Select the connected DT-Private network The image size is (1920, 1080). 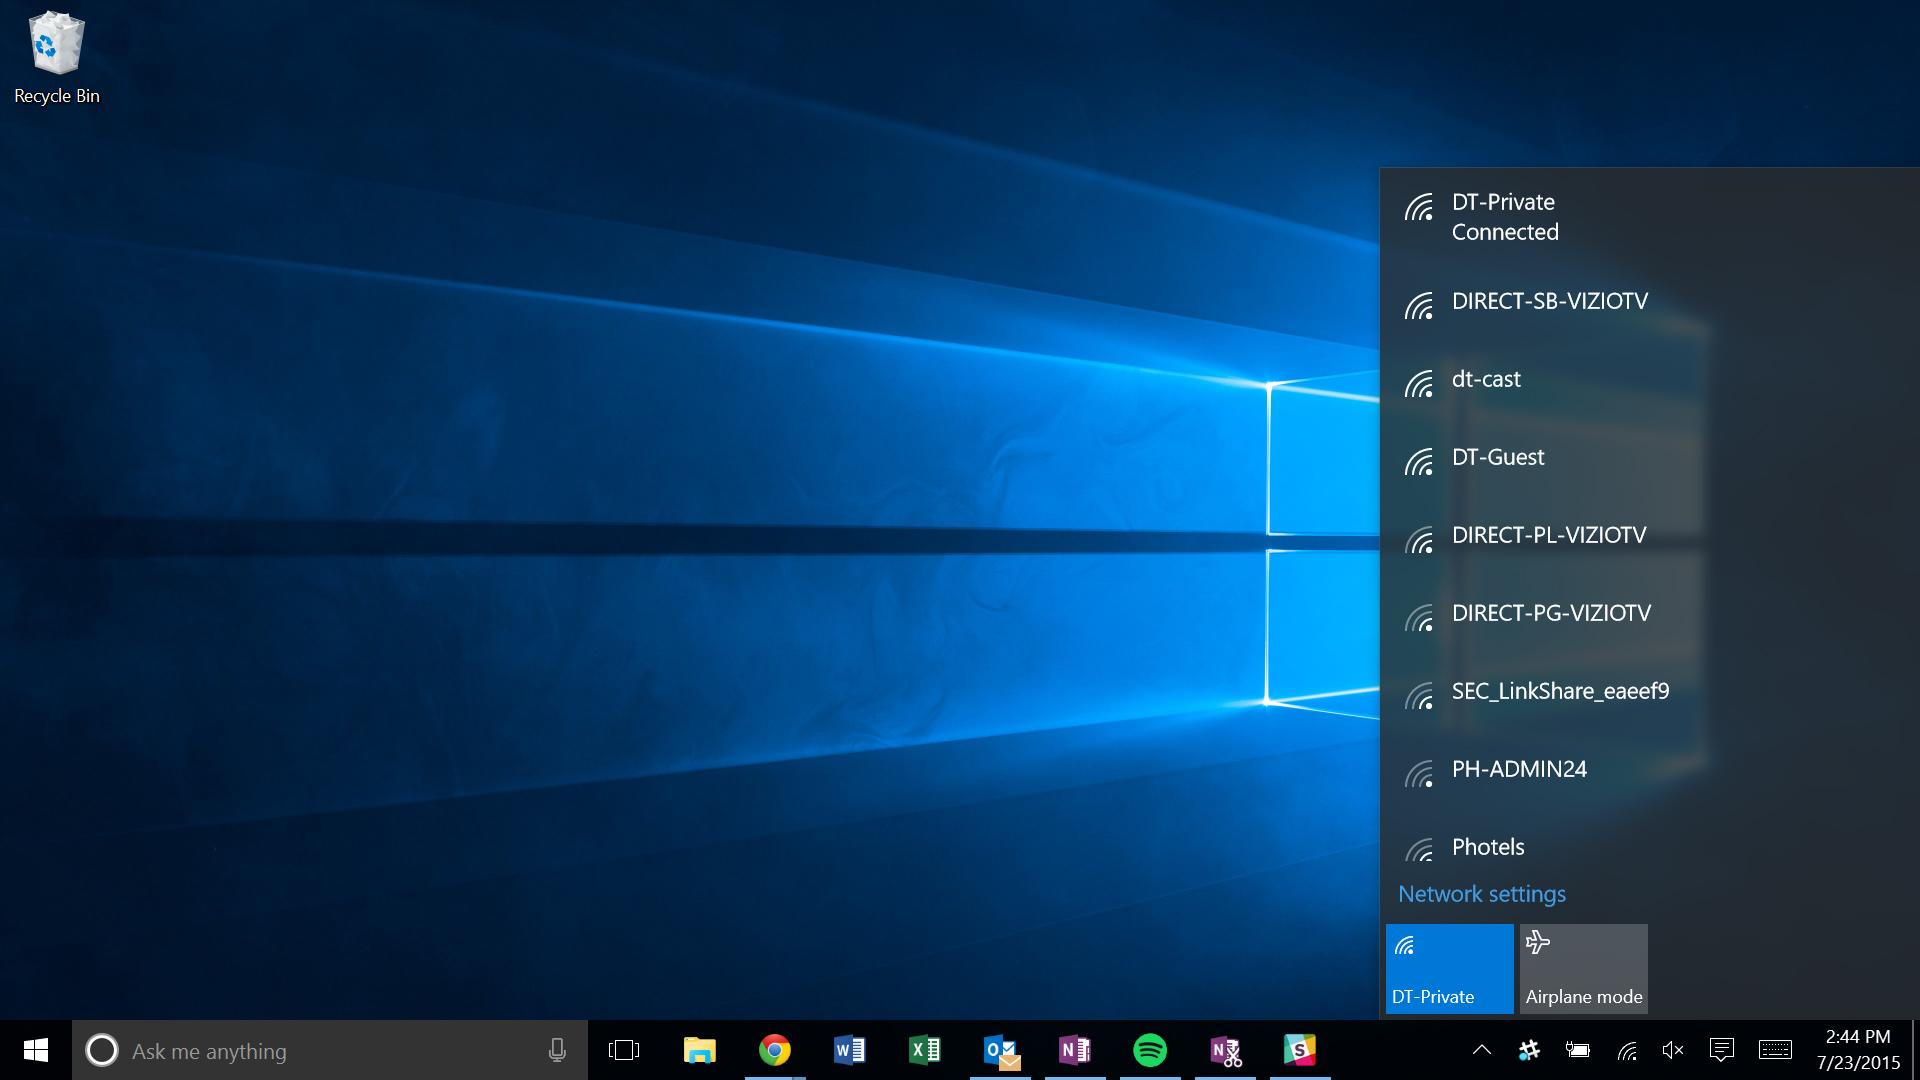point(1649,217)
